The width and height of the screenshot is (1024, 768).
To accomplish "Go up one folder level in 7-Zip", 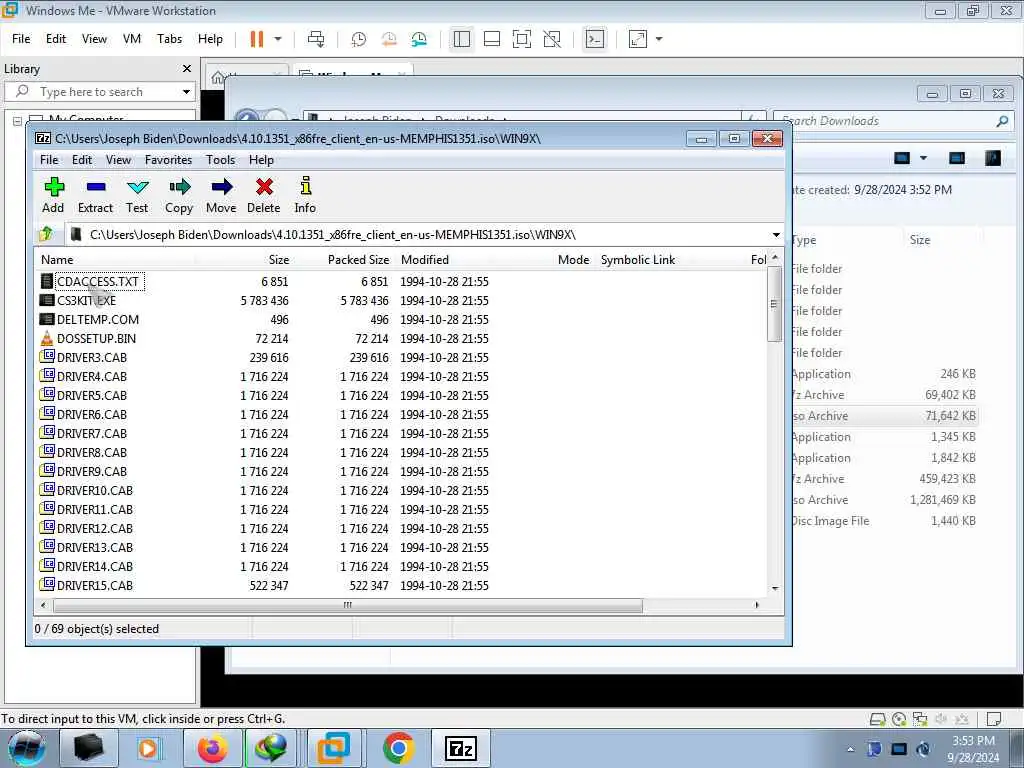I will tap(46, 234).
